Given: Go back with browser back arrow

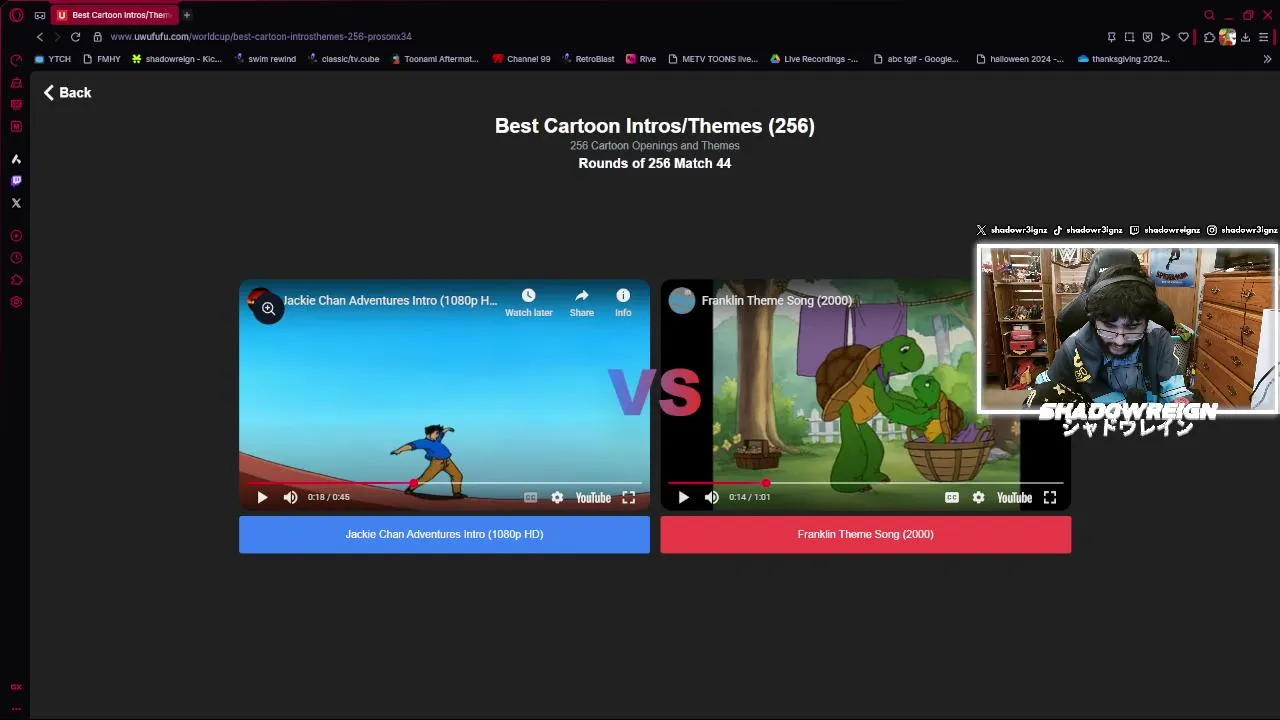Looking at the screenshot, I should tap(40, 37).
